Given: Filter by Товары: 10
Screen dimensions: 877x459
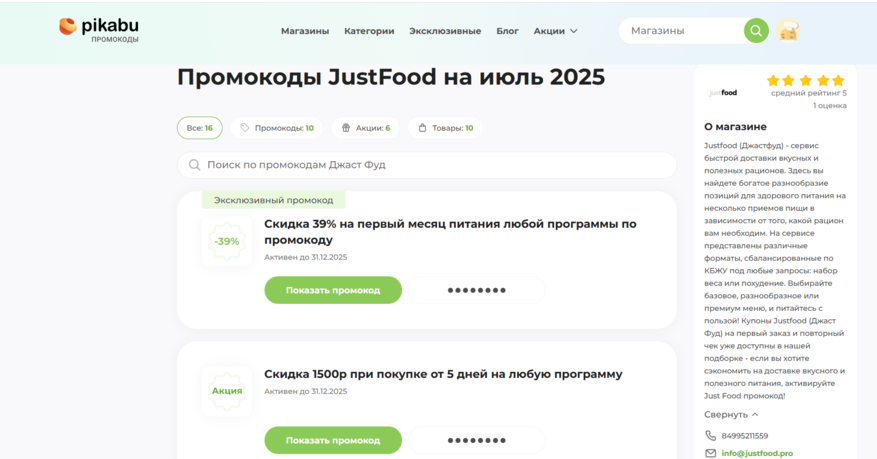Looking at the screenshot, I should pos(445,128).
